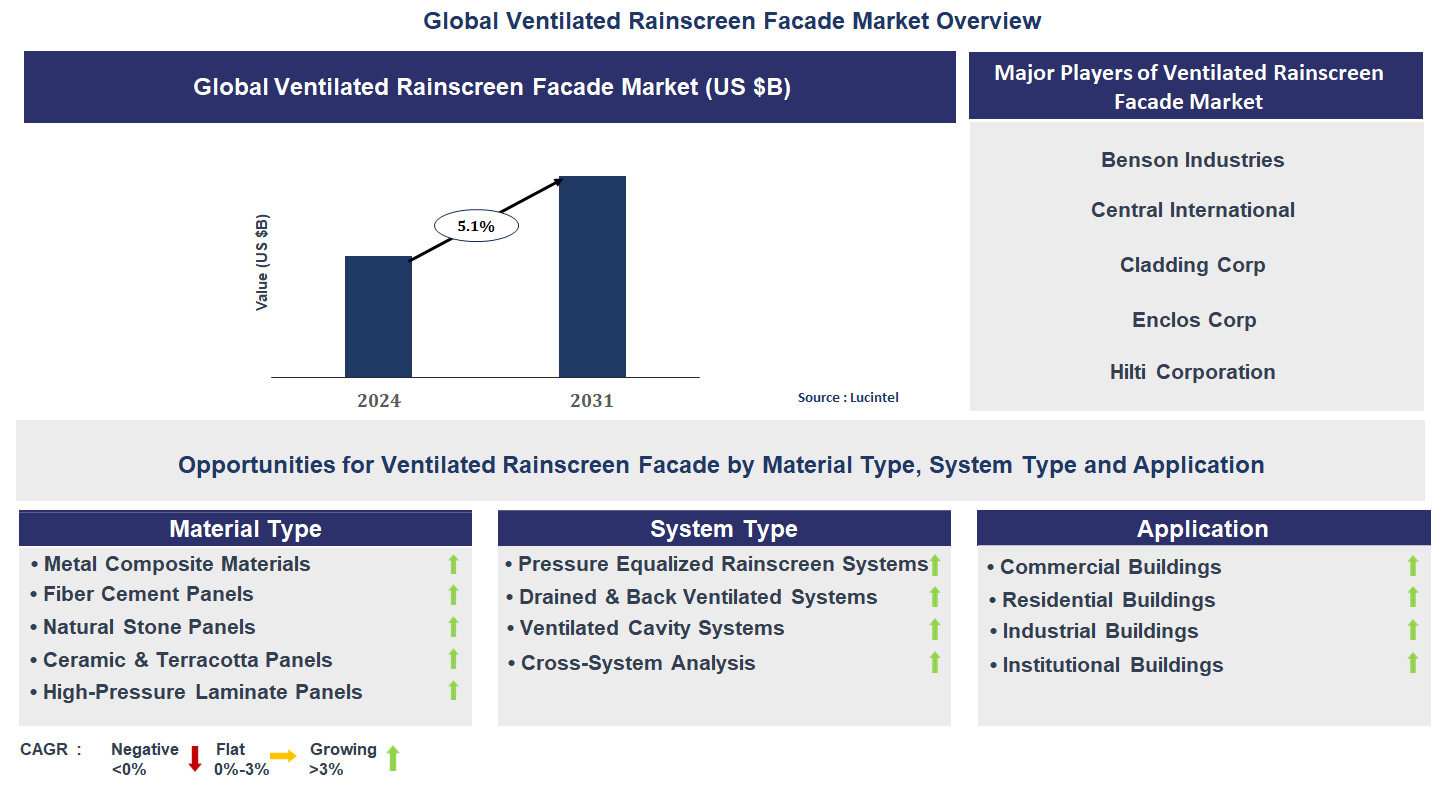The image size is (1453, 807).
Task: Click the green arrow beside Metal Composite Materials
Action: tap(453, 564)
